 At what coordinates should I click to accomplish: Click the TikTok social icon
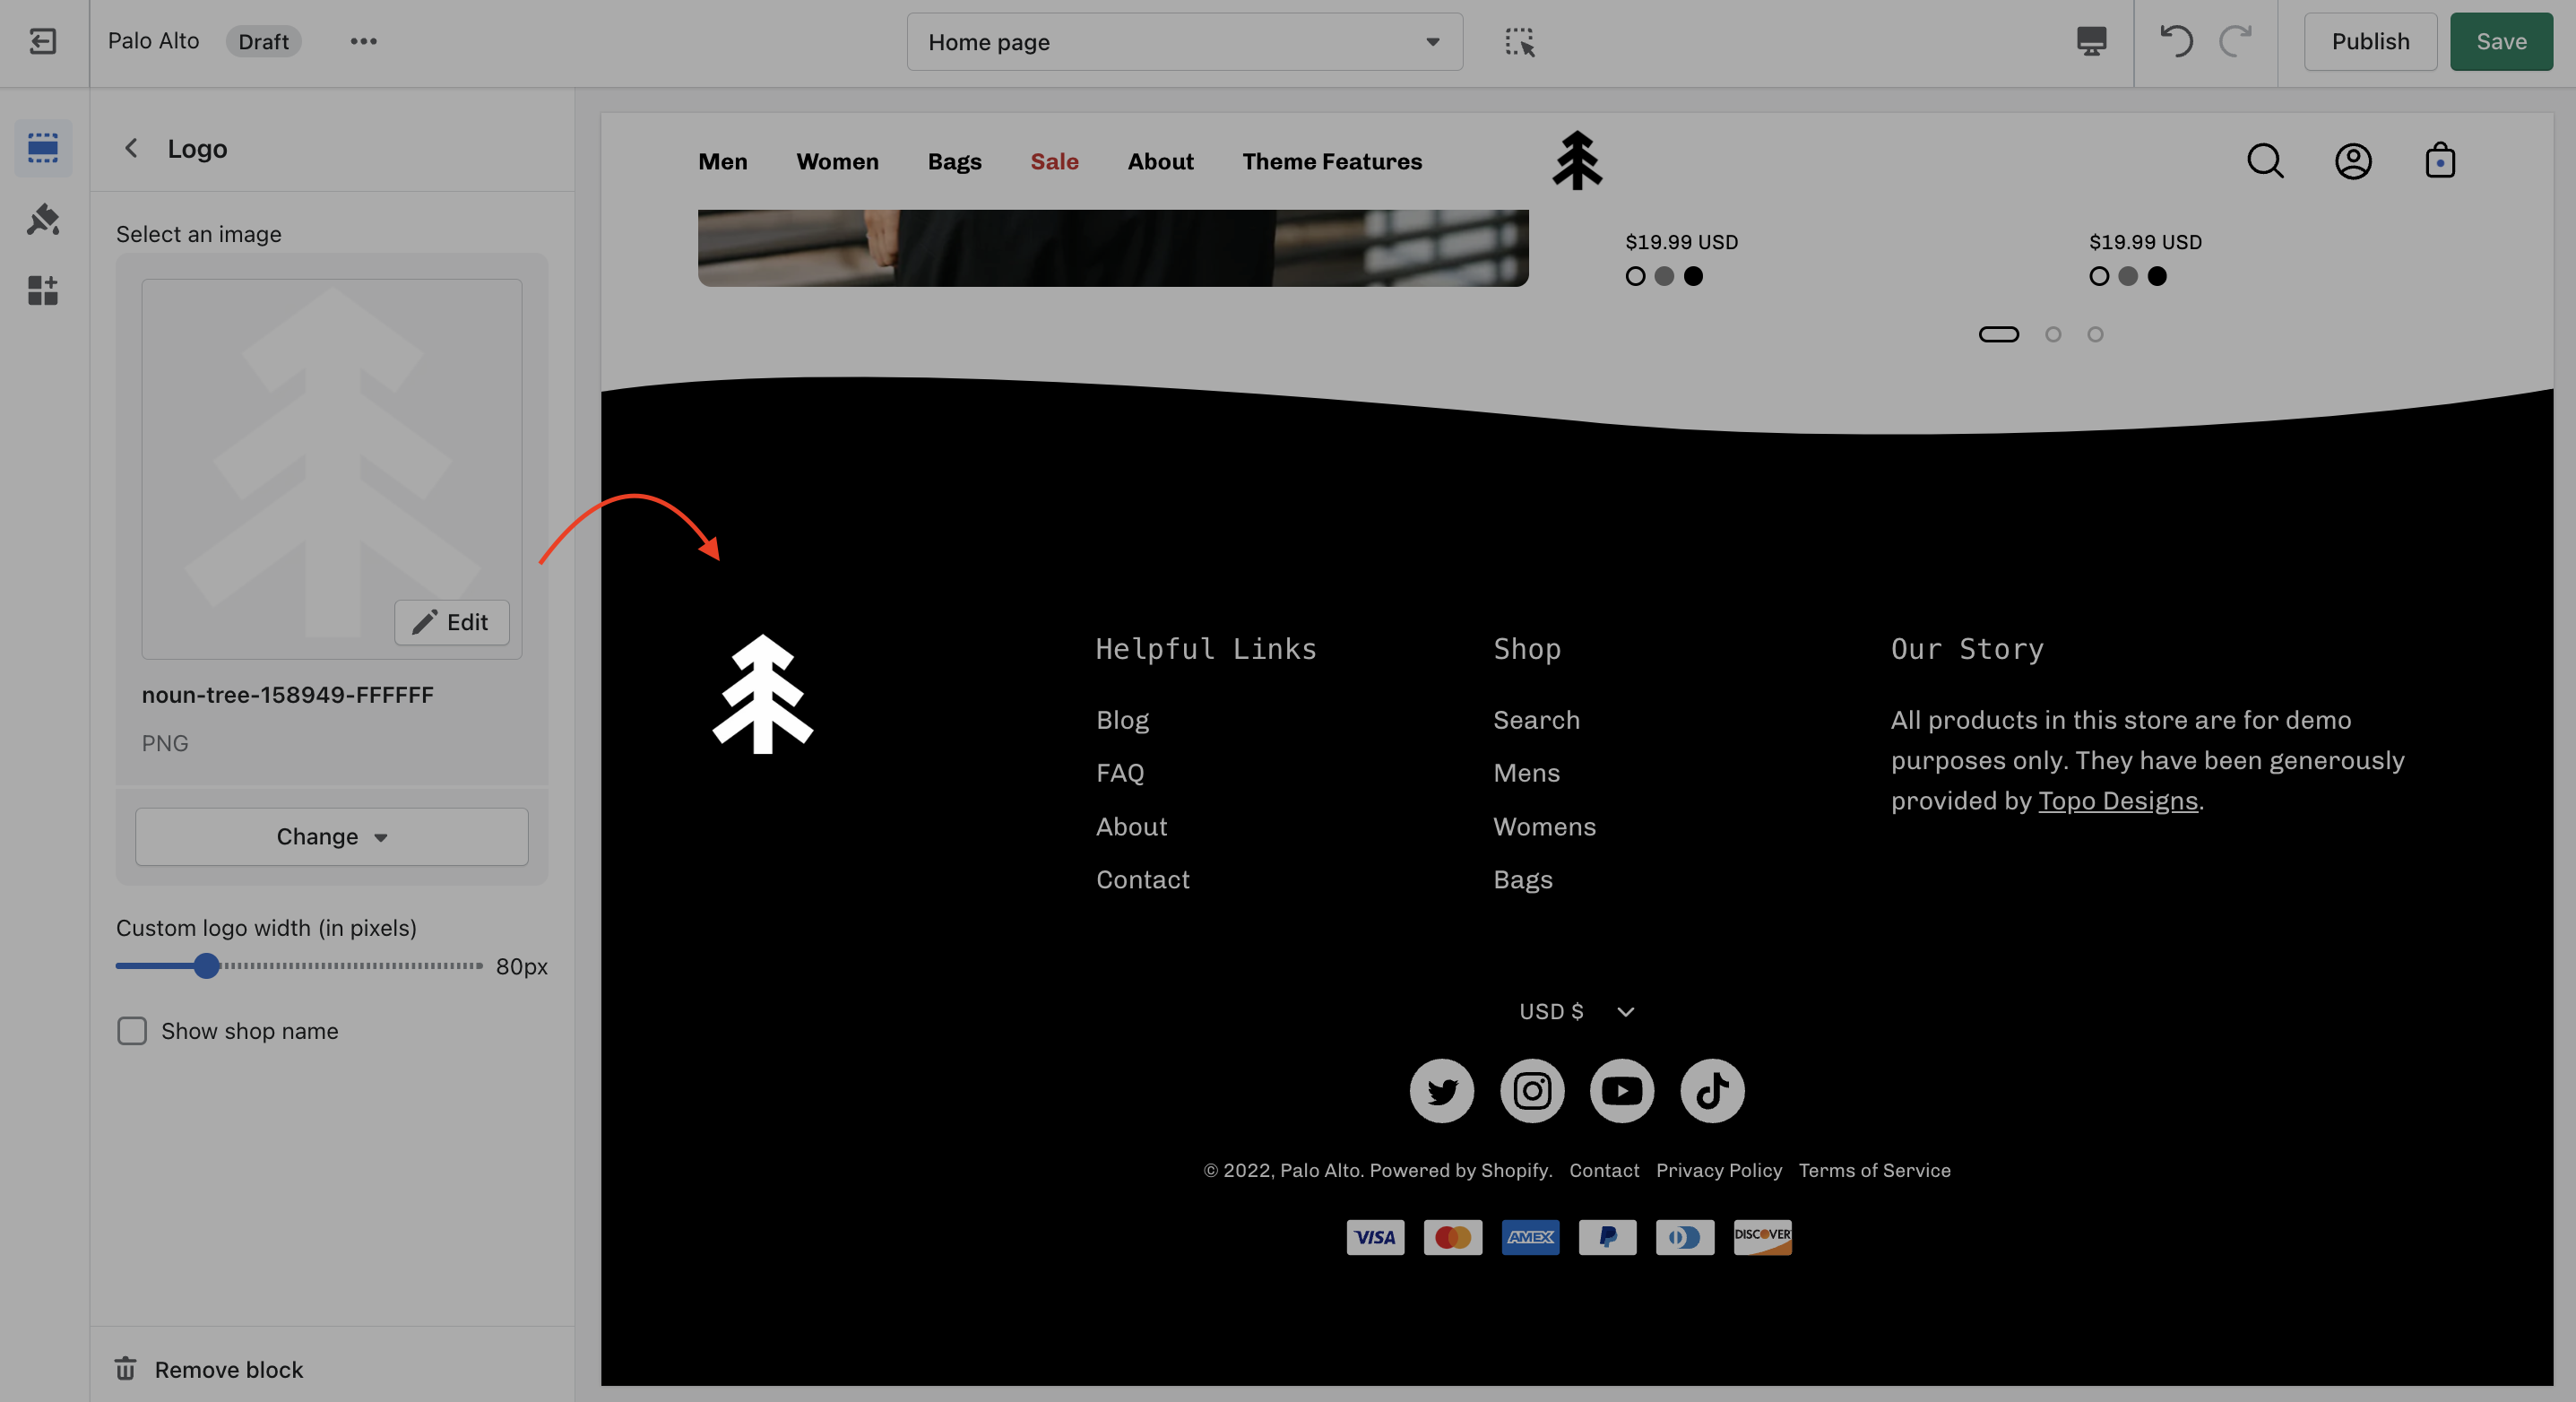[1711, 1090]
